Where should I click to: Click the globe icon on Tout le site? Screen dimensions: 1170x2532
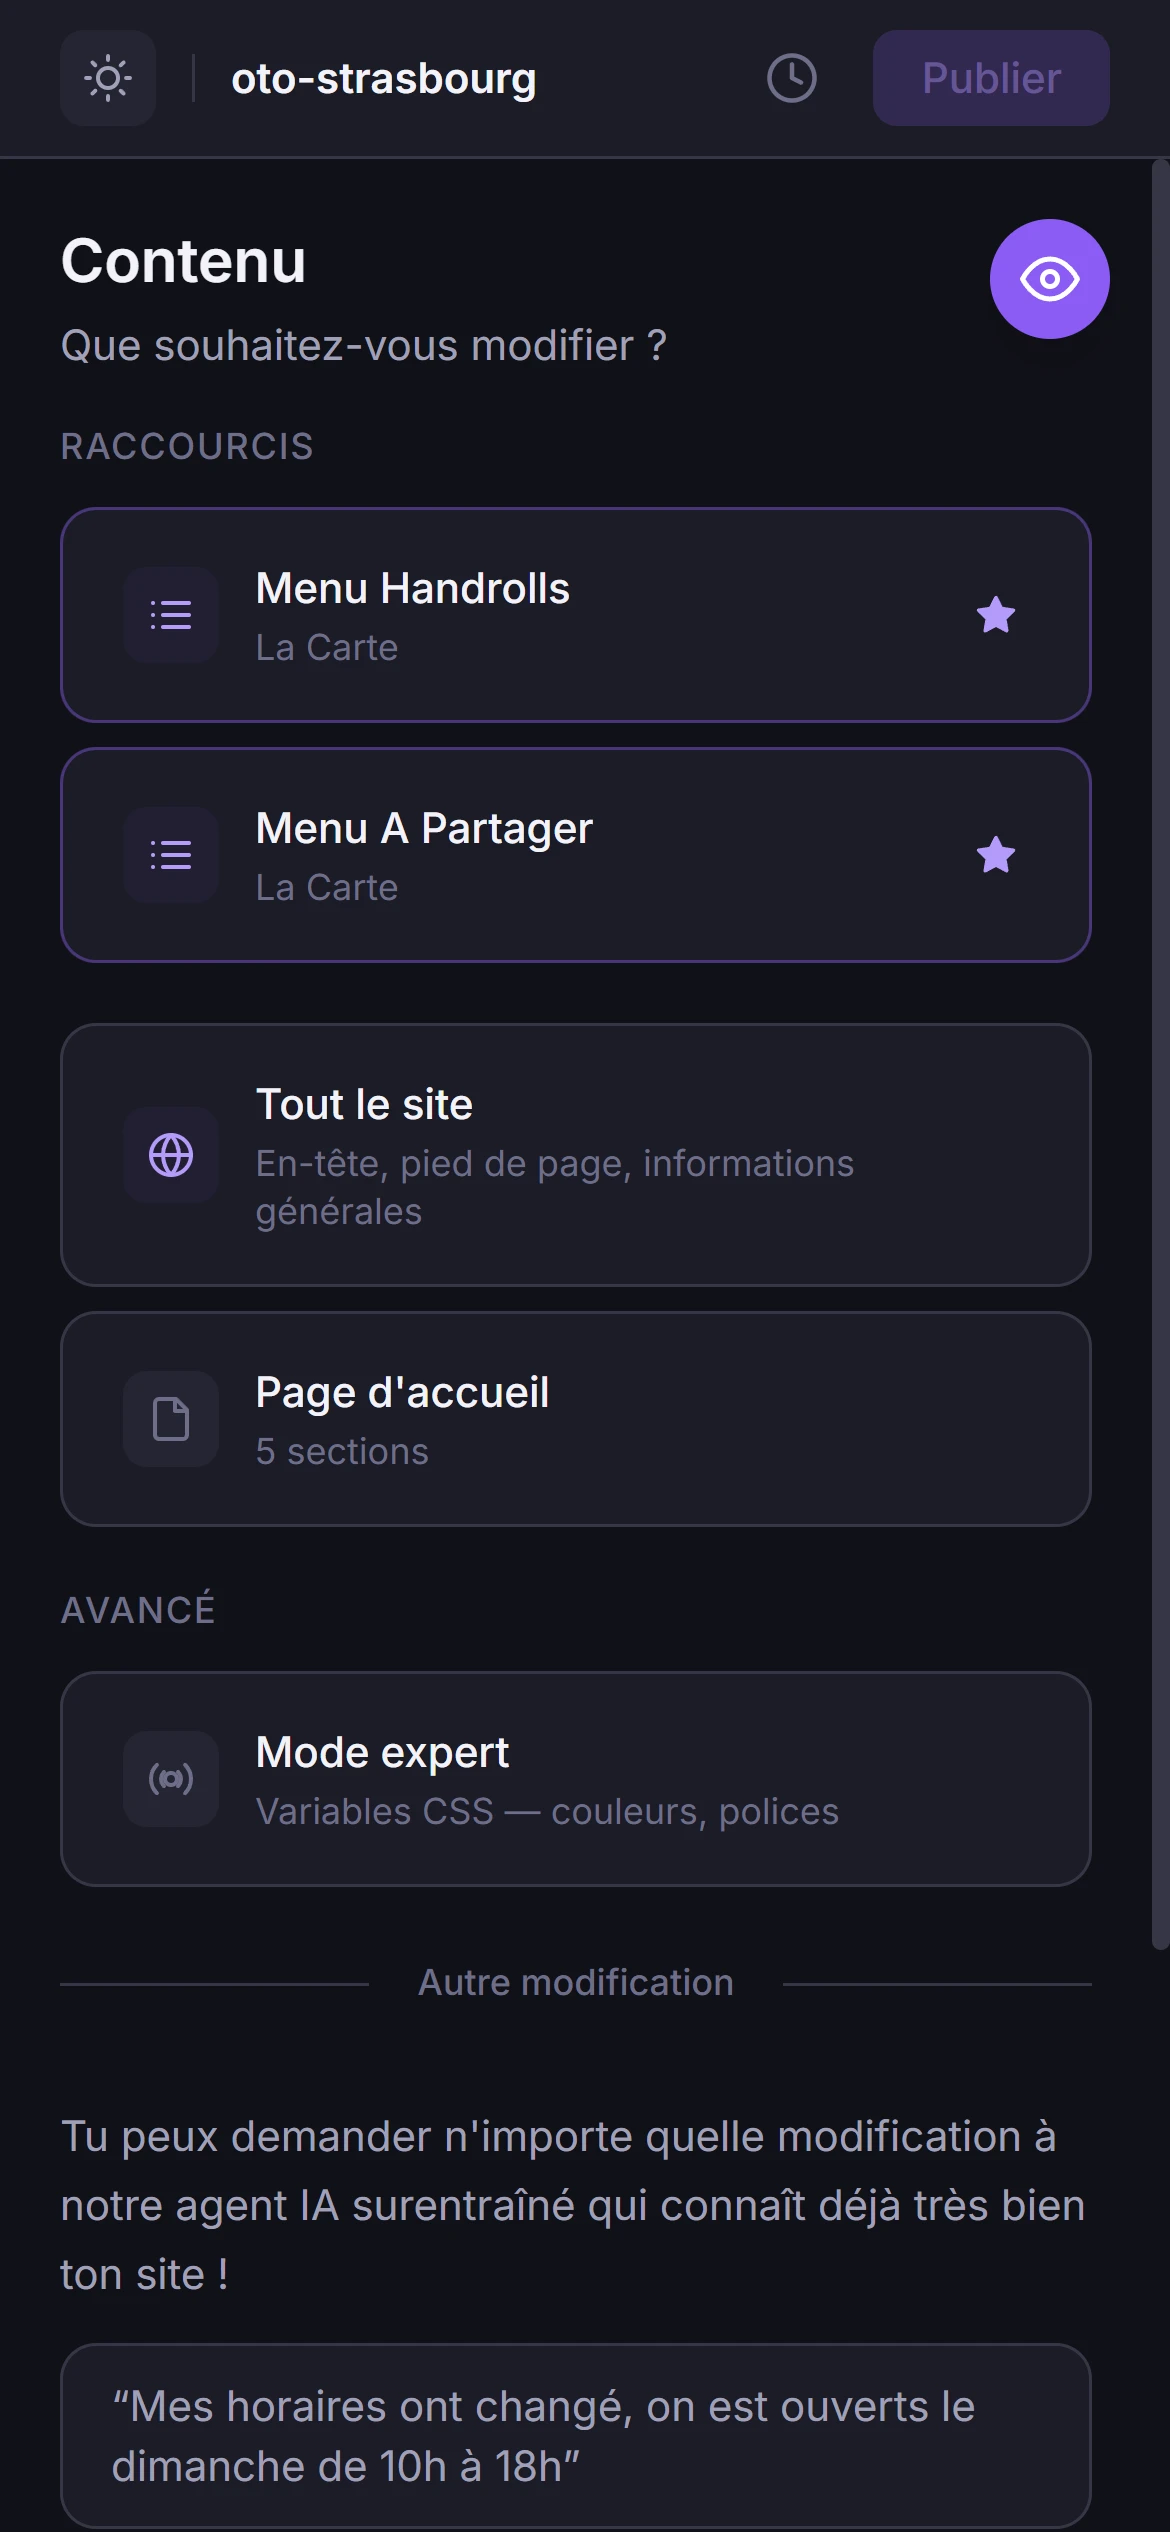coord(170,1155)
